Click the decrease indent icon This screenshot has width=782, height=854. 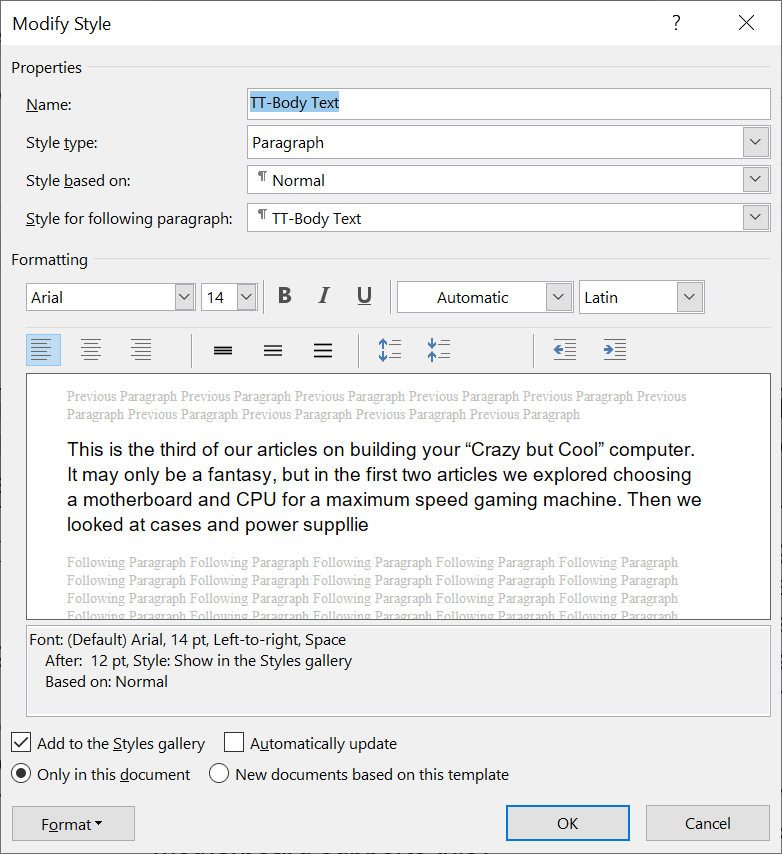pos(565,350)
